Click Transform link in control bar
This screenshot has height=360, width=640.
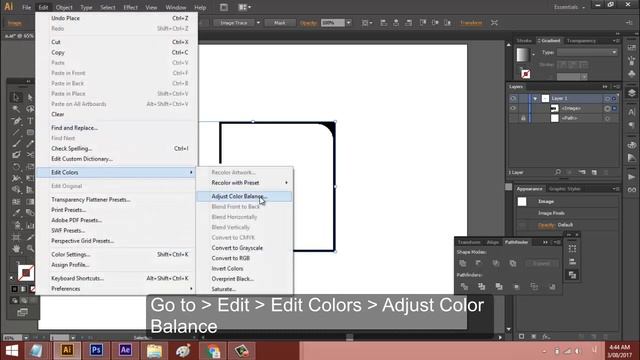click(x=471, y=23)
